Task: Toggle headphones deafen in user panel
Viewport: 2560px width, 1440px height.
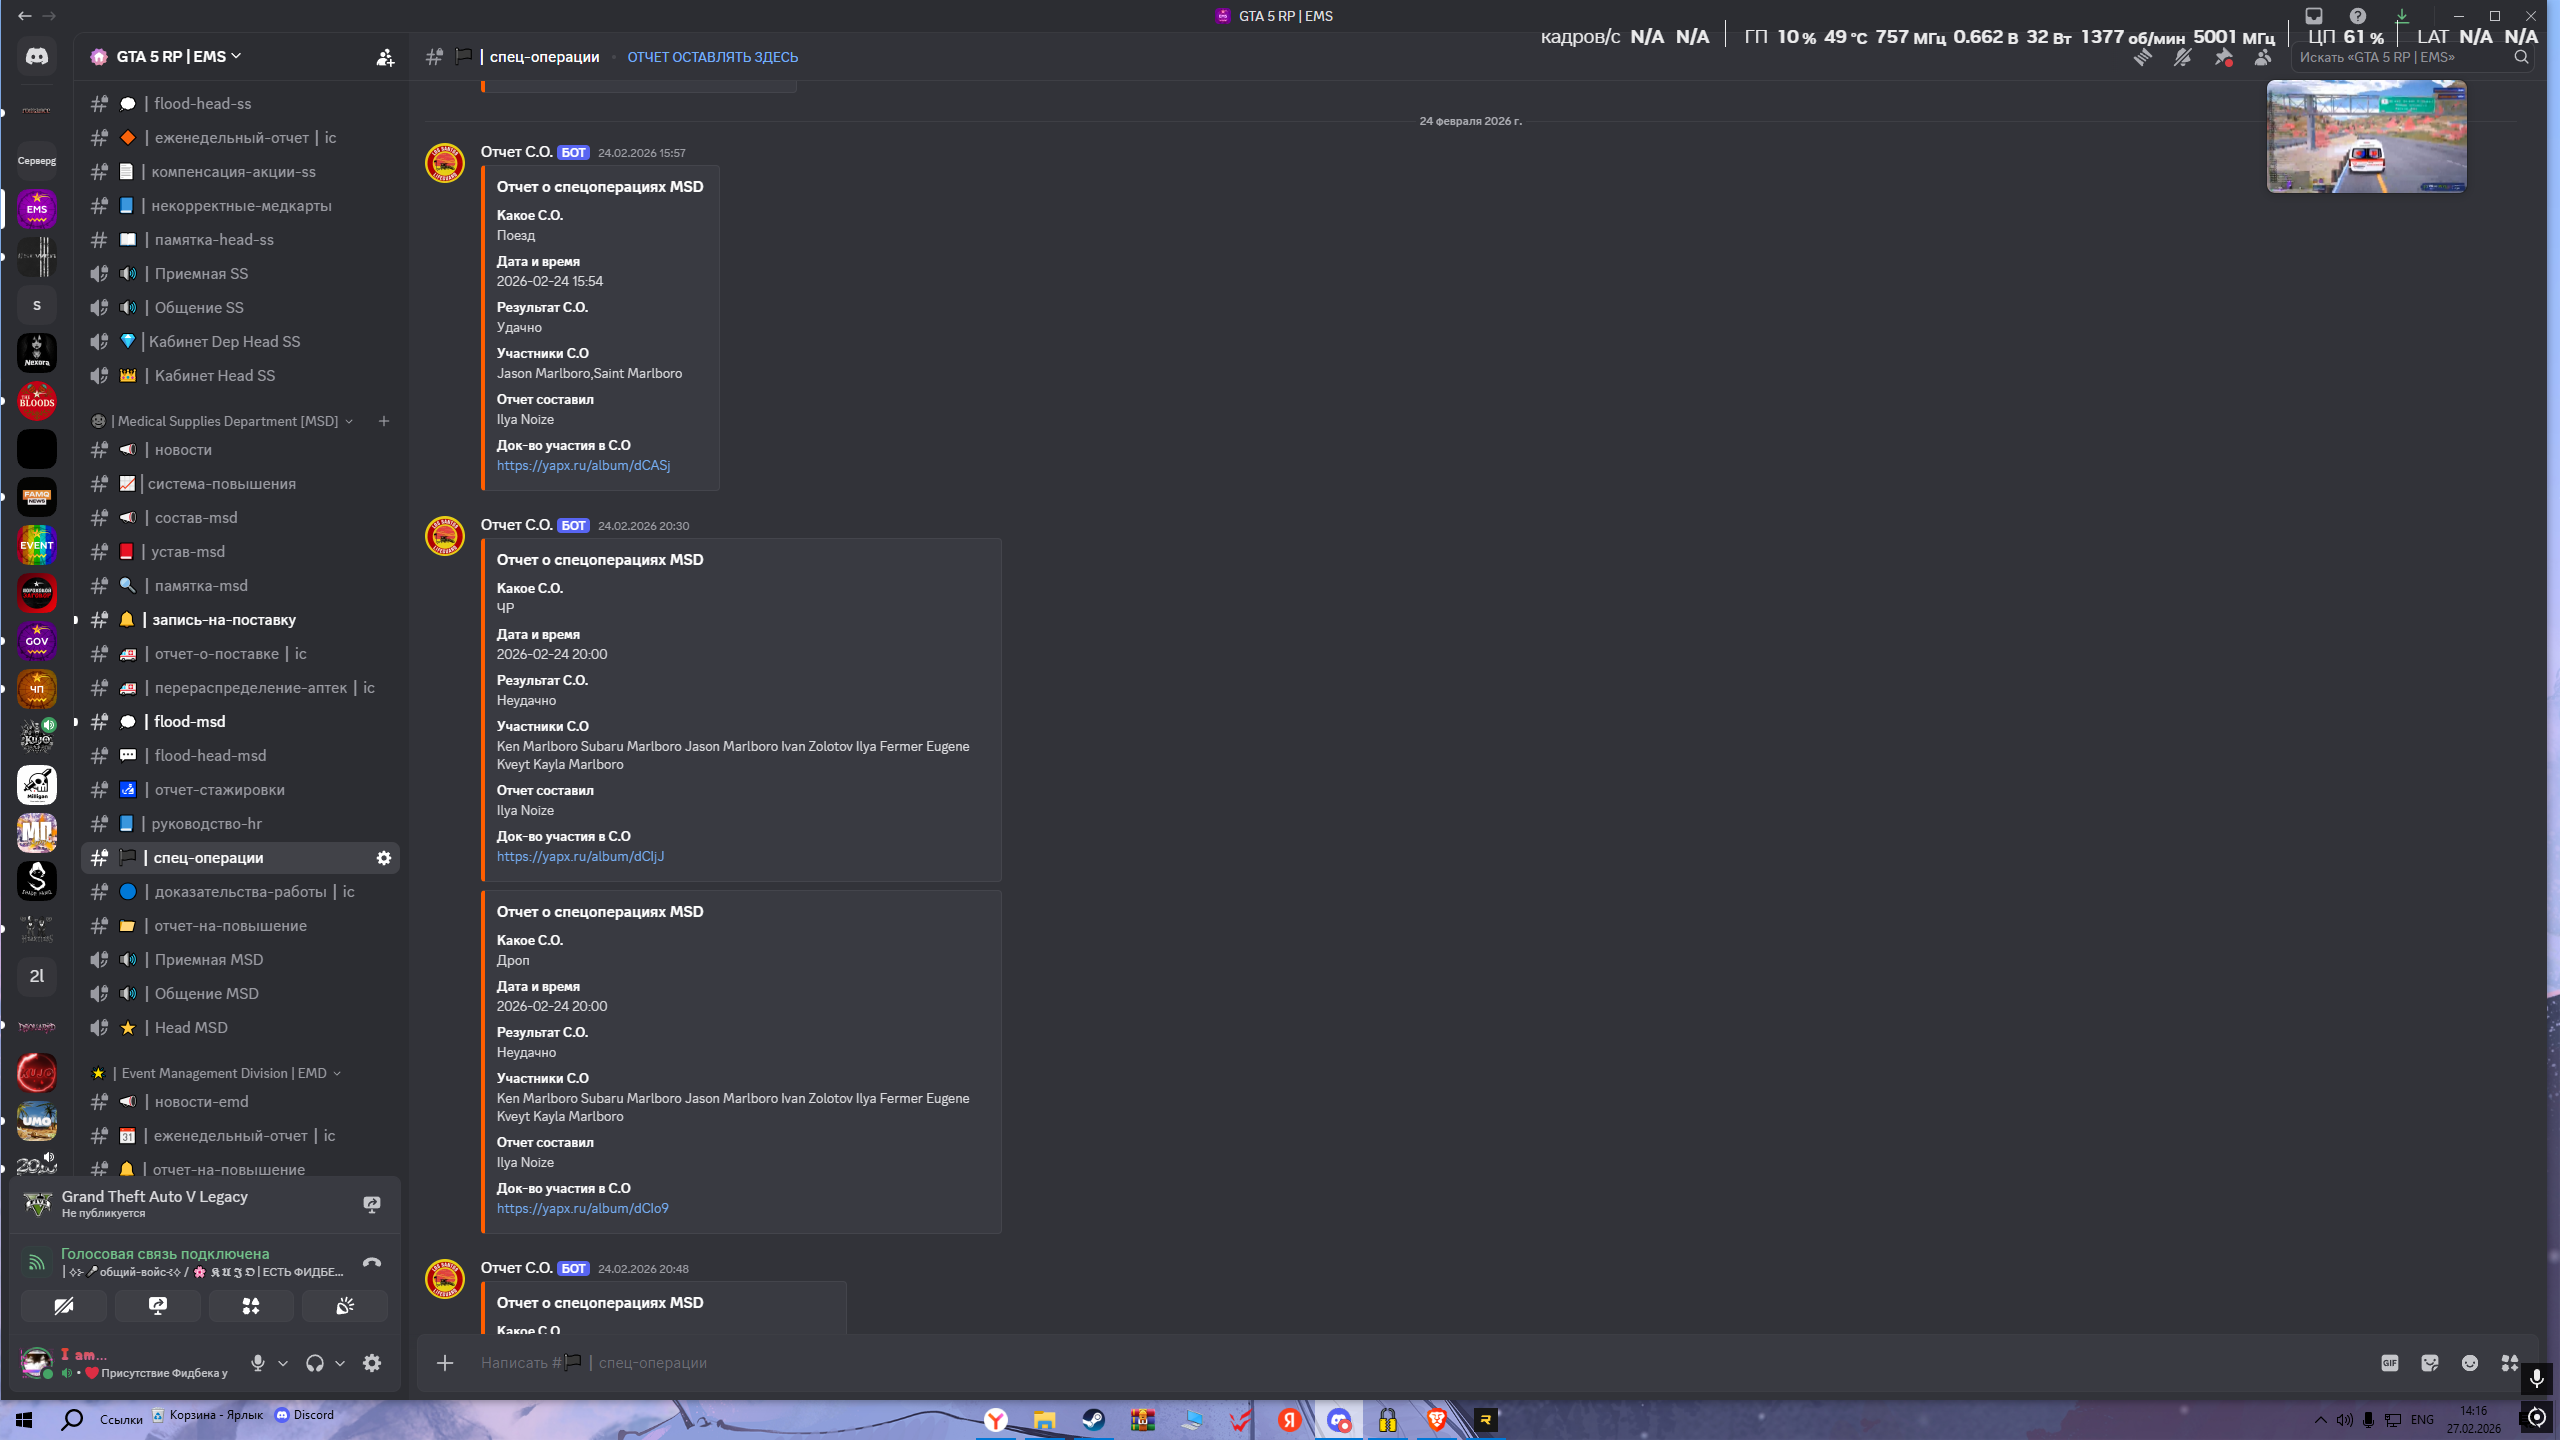Action: 315,1363
